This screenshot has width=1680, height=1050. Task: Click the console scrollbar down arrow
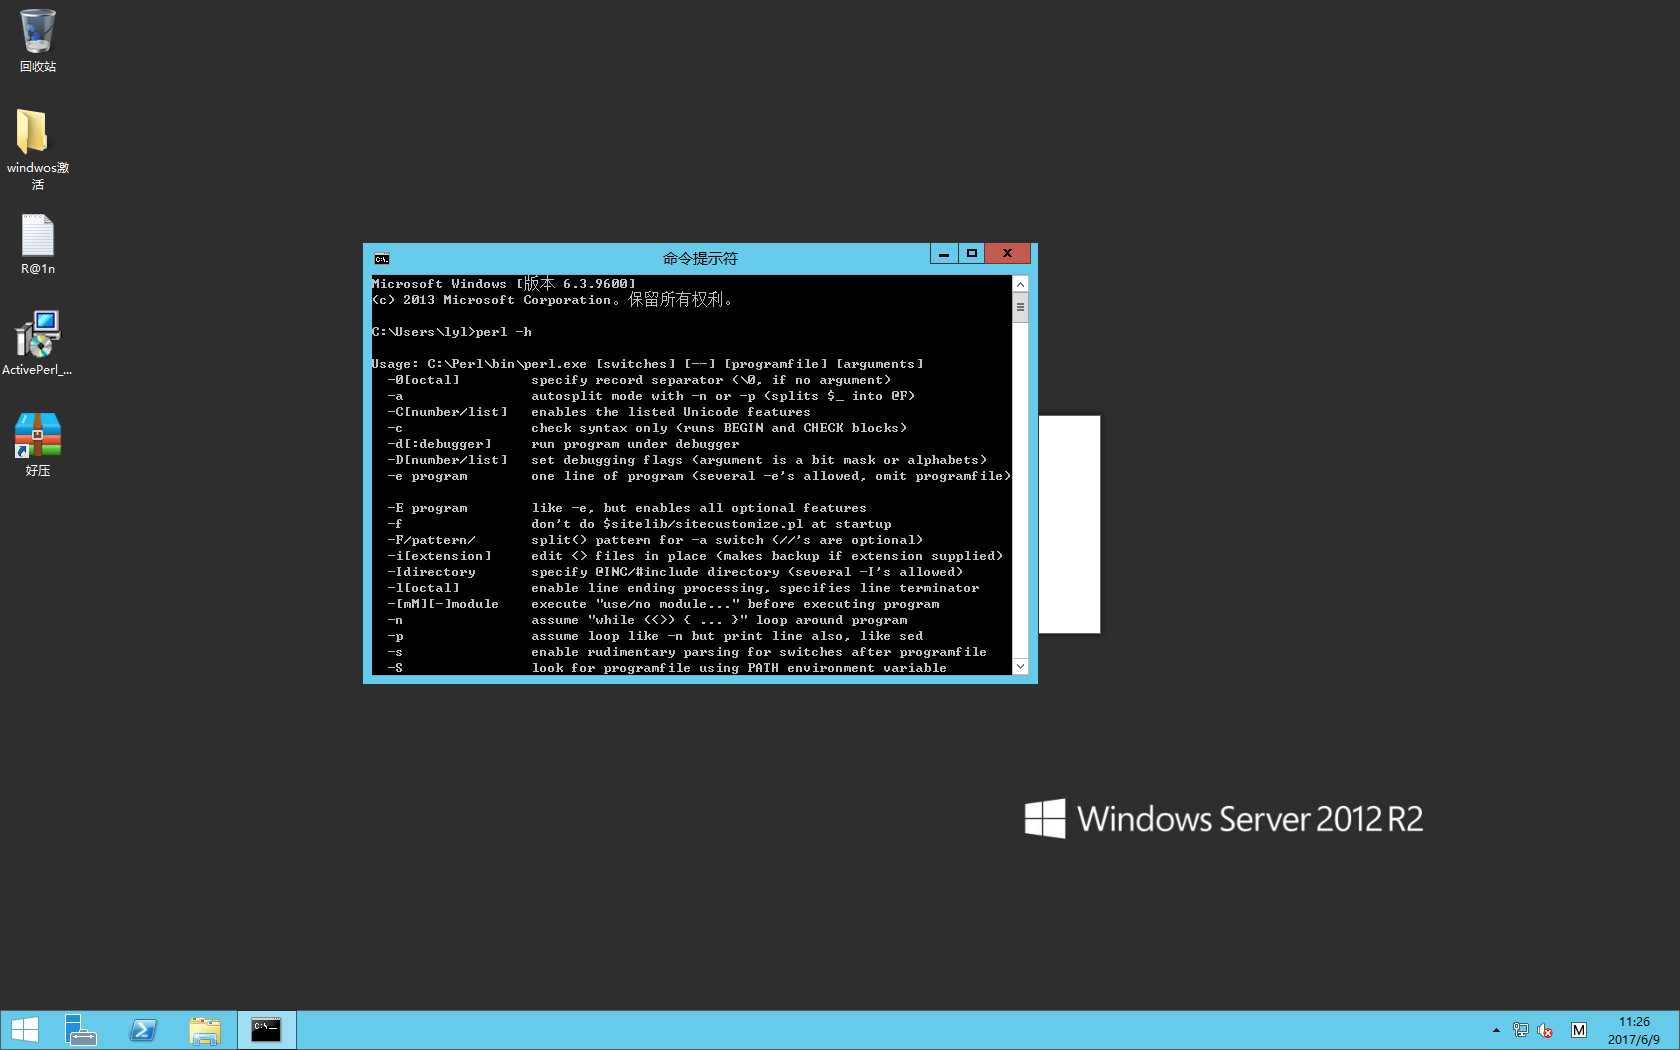[x=1020, y=666]
